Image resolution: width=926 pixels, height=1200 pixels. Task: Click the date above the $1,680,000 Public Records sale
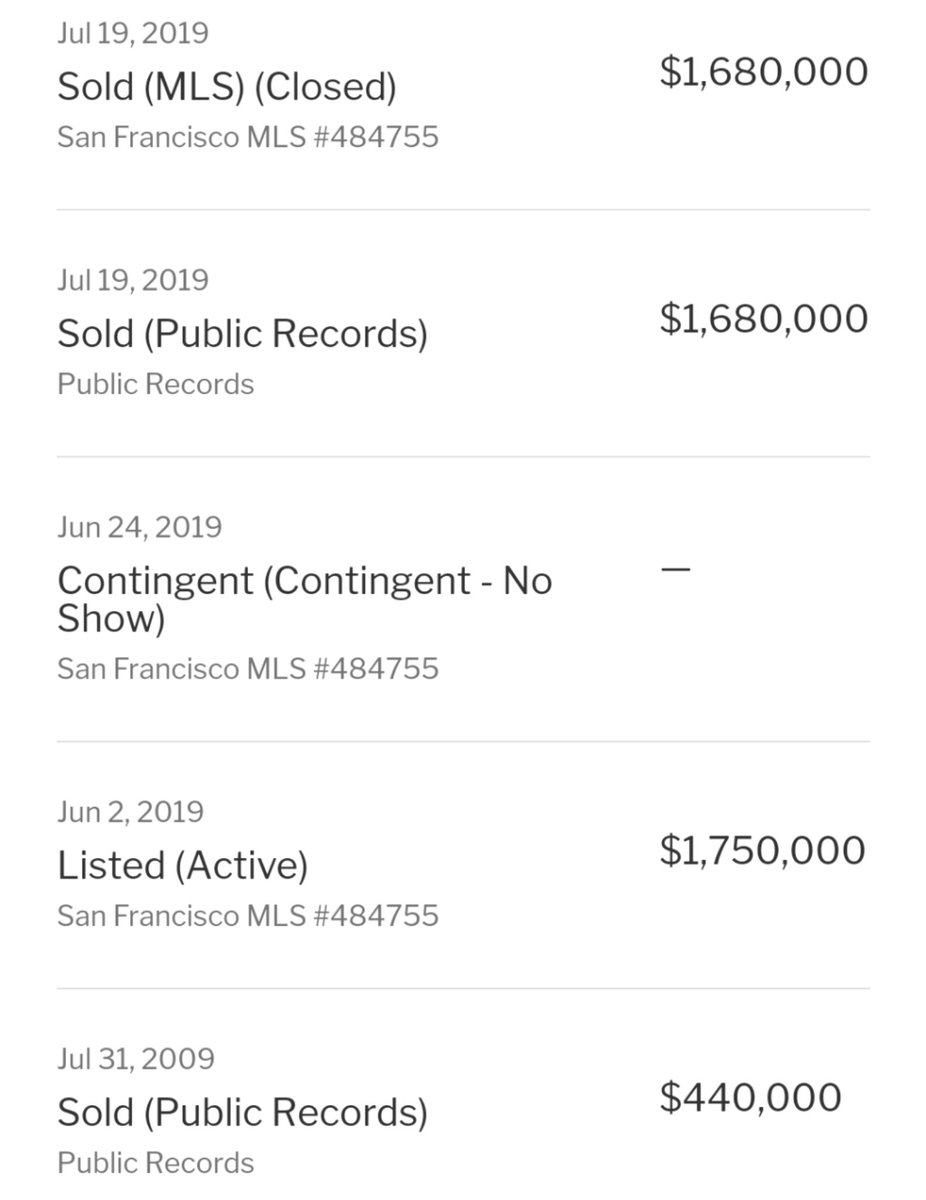[x=132, y=280]
